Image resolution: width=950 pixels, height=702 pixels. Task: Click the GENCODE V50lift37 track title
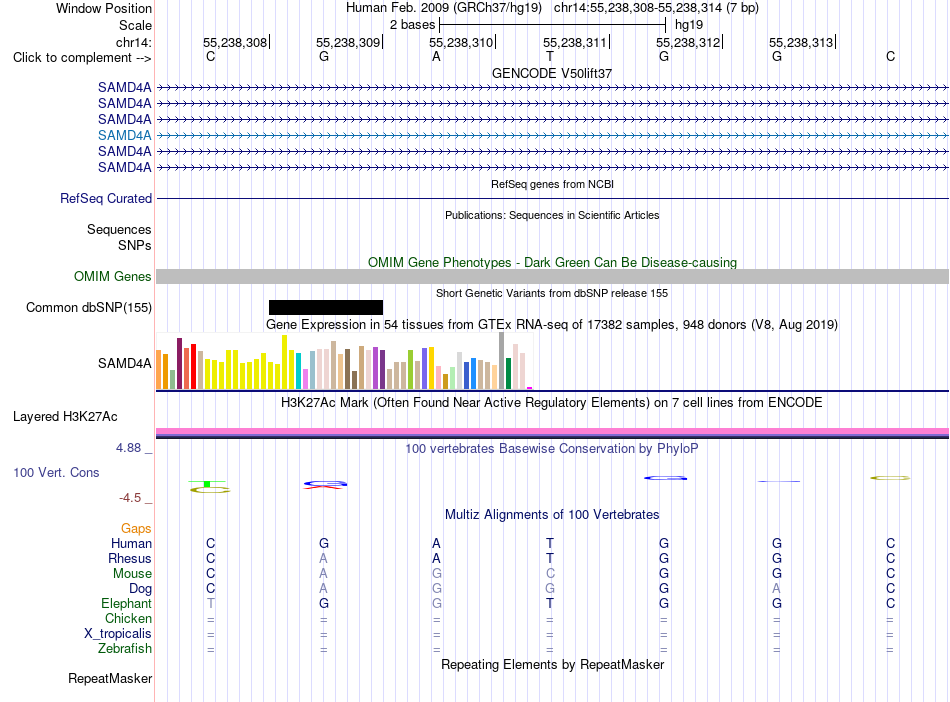click(552, 73)
